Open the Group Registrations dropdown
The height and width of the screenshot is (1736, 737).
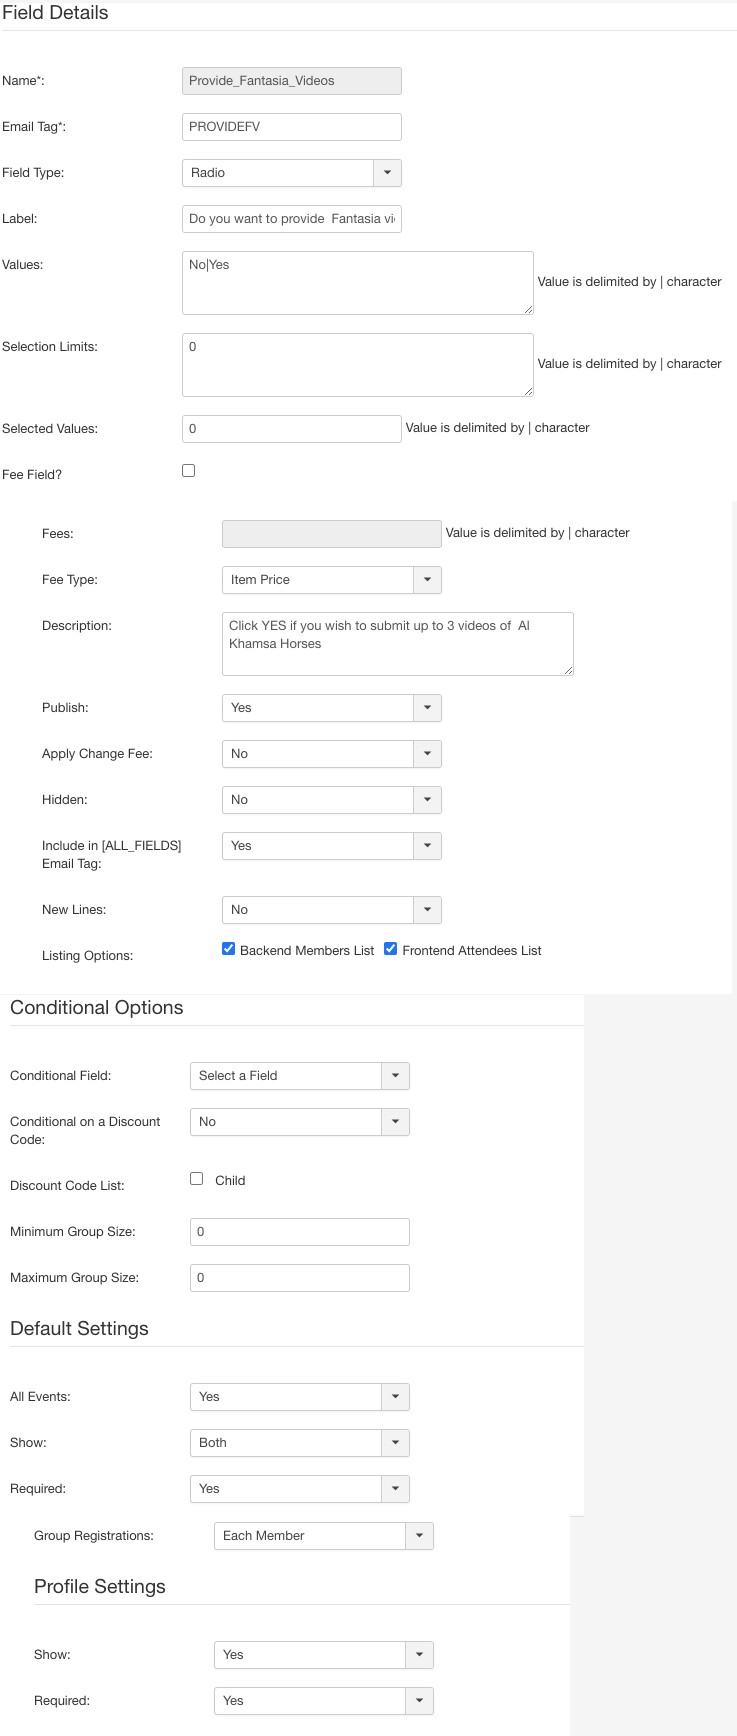(323, 1536)
